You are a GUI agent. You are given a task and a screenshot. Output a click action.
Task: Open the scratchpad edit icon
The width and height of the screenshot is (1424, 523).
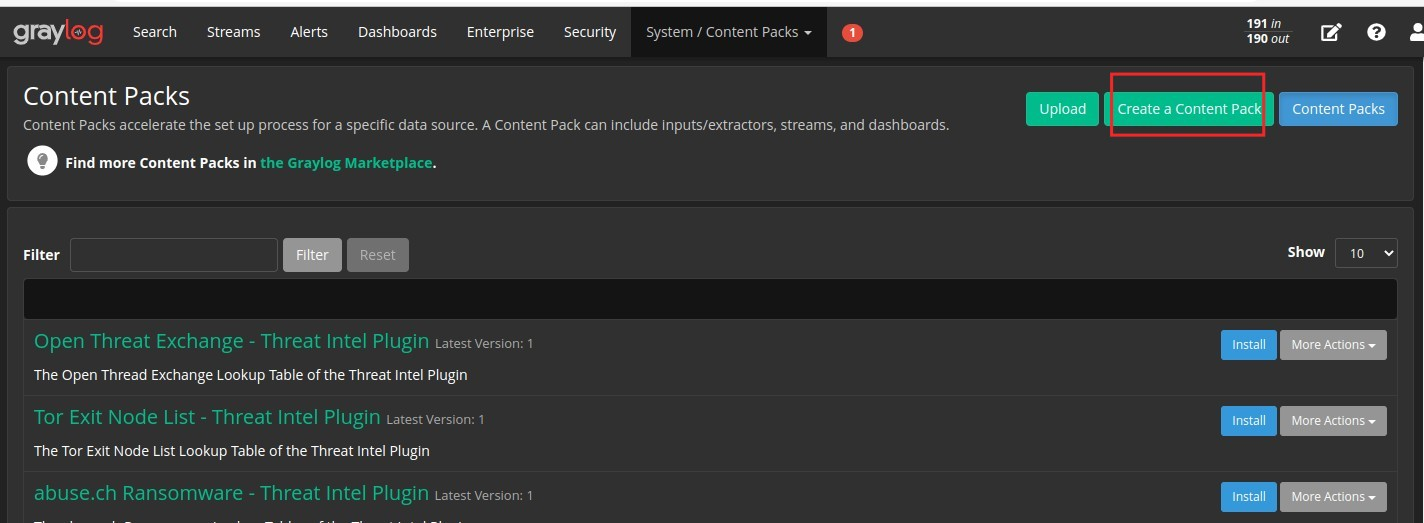tap(1330, 32)
